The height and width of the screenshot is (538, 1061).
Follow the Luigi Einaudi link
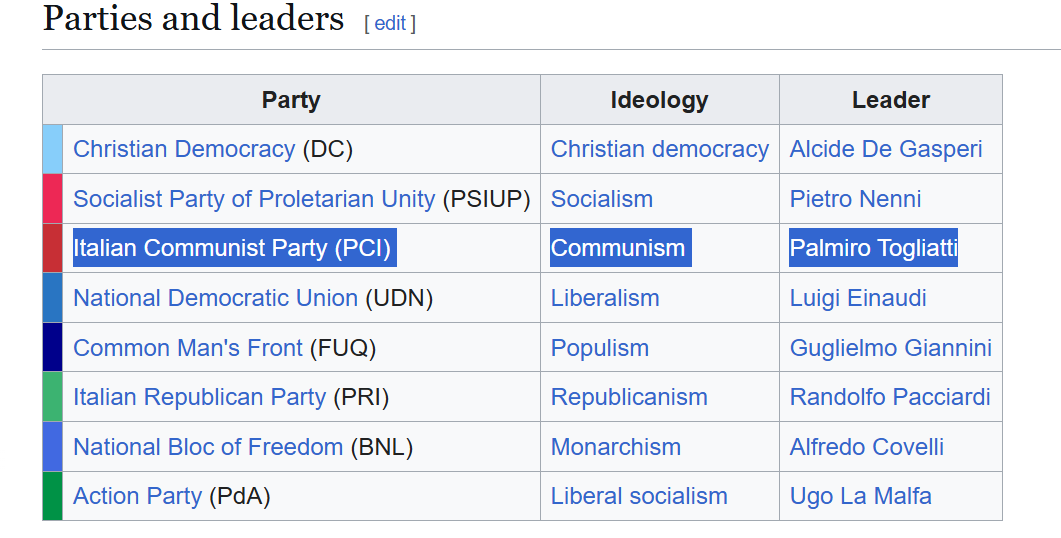click(x=858, y=298)
